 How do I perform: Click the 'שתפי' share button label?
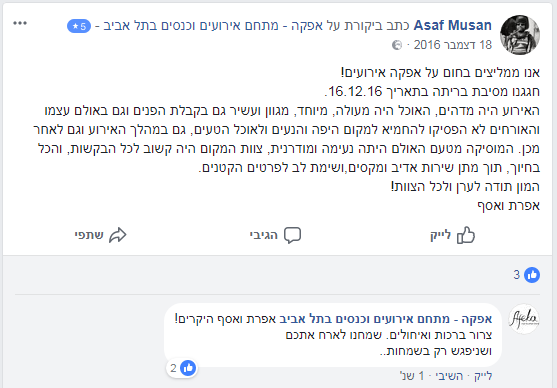pos(89,235)
